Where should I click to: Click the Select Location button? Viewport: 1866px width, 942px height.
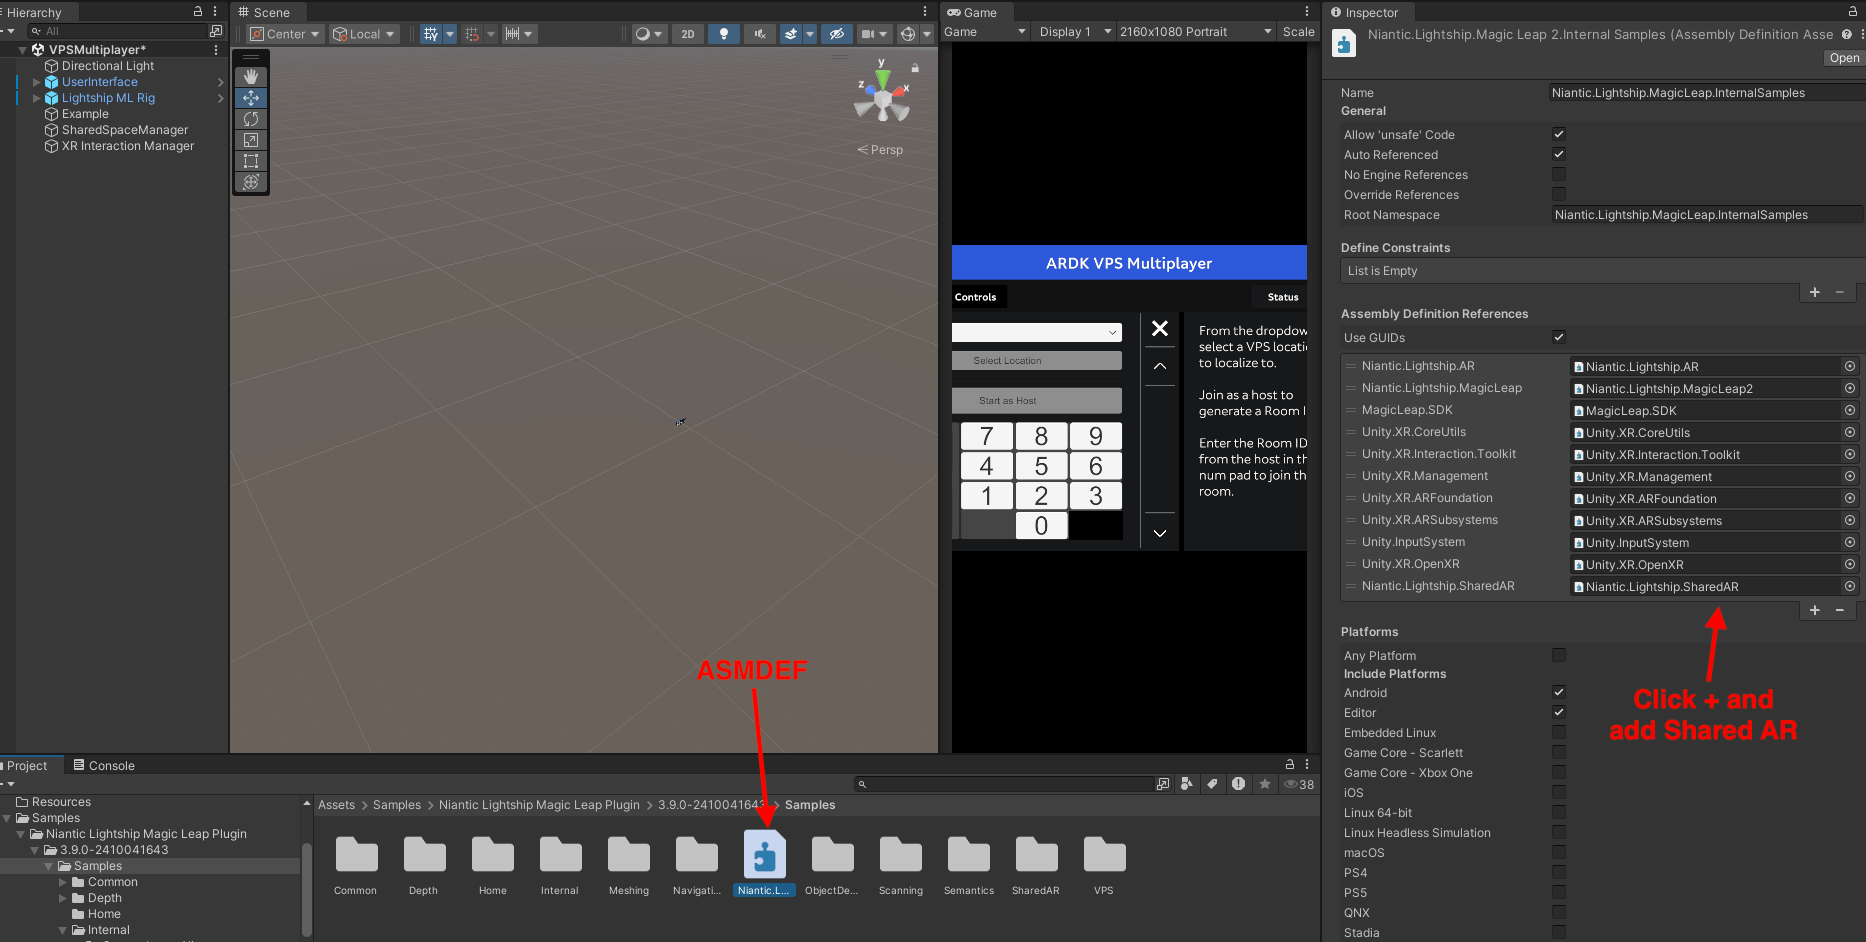click(1036, 361)
